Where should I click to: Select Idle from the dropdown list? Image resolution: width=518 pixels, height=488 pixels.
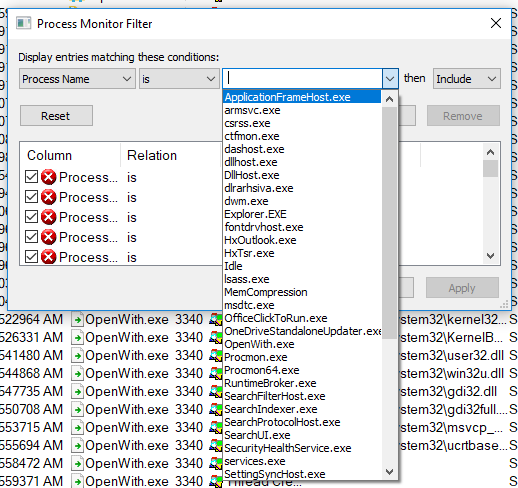point(302,266)
